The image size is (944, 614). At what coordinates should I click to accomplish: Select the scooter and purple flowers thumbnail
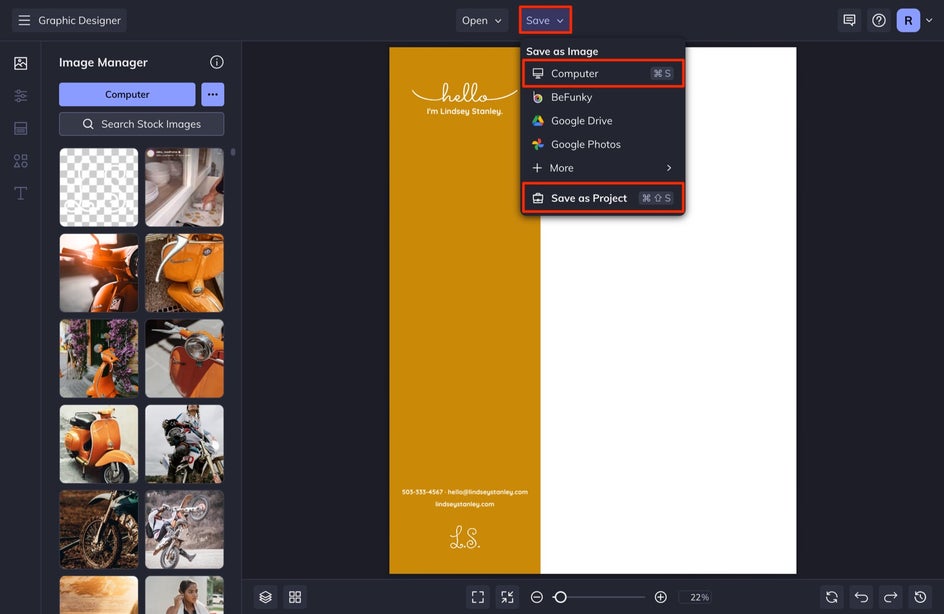coord(99,358)
